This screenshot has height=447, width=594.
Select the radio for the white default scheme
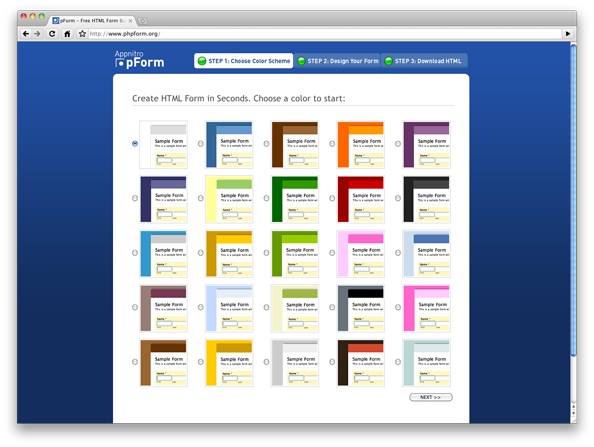[135, 144]
